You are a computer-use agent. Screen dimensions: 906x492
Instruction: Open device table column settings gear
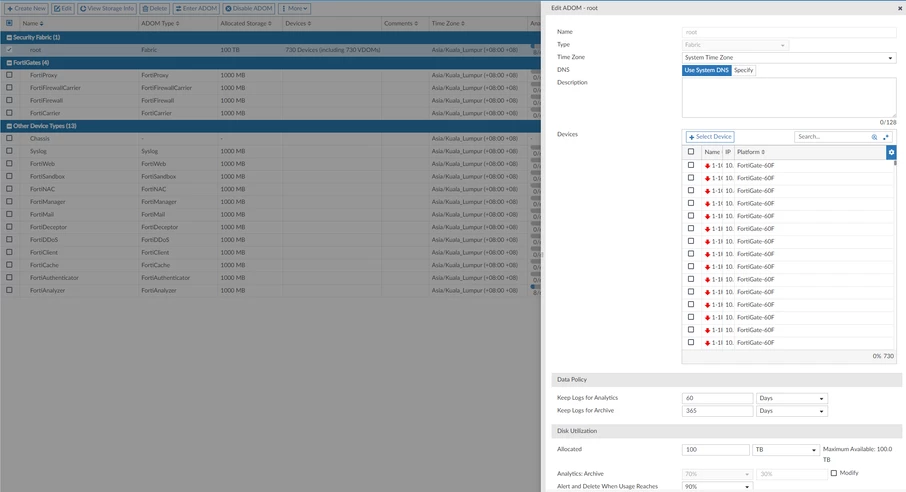click(x=891, y=152)
